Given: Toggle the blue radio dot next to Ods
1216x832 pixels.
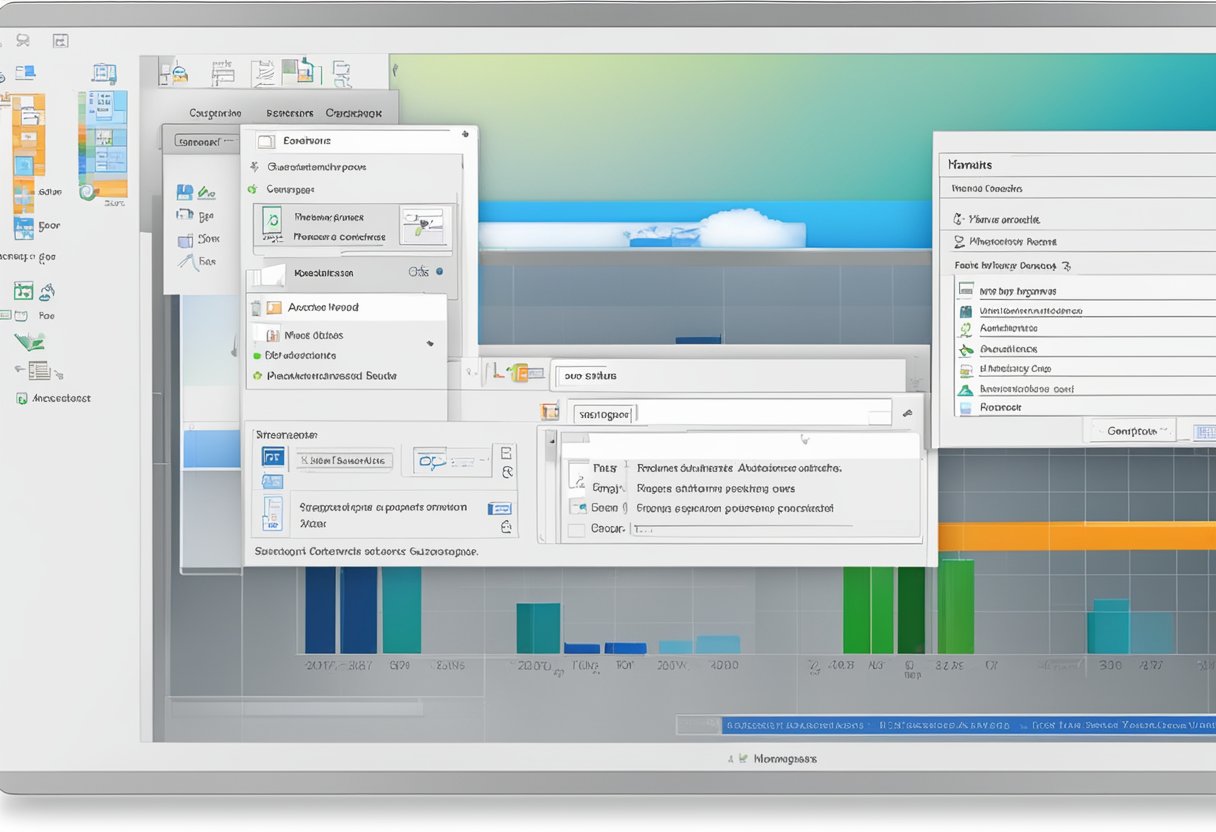Looking at the screenshot, I should [439, 271].
